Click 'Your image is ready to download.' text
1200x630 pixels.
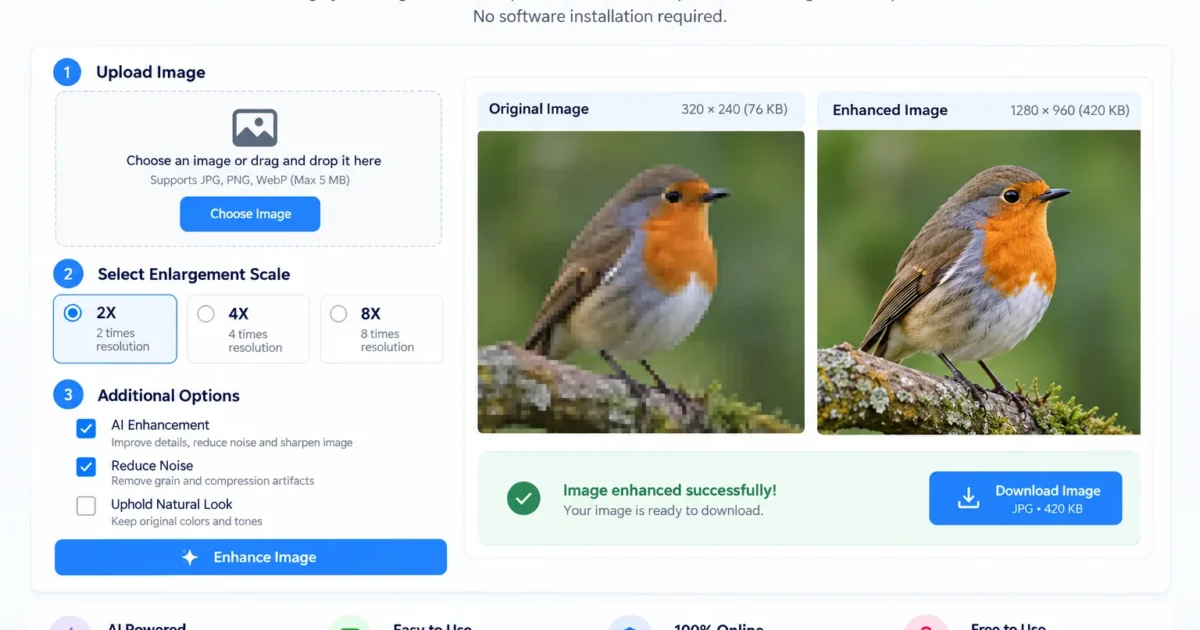pyautogui.click(x=663, y=511)
